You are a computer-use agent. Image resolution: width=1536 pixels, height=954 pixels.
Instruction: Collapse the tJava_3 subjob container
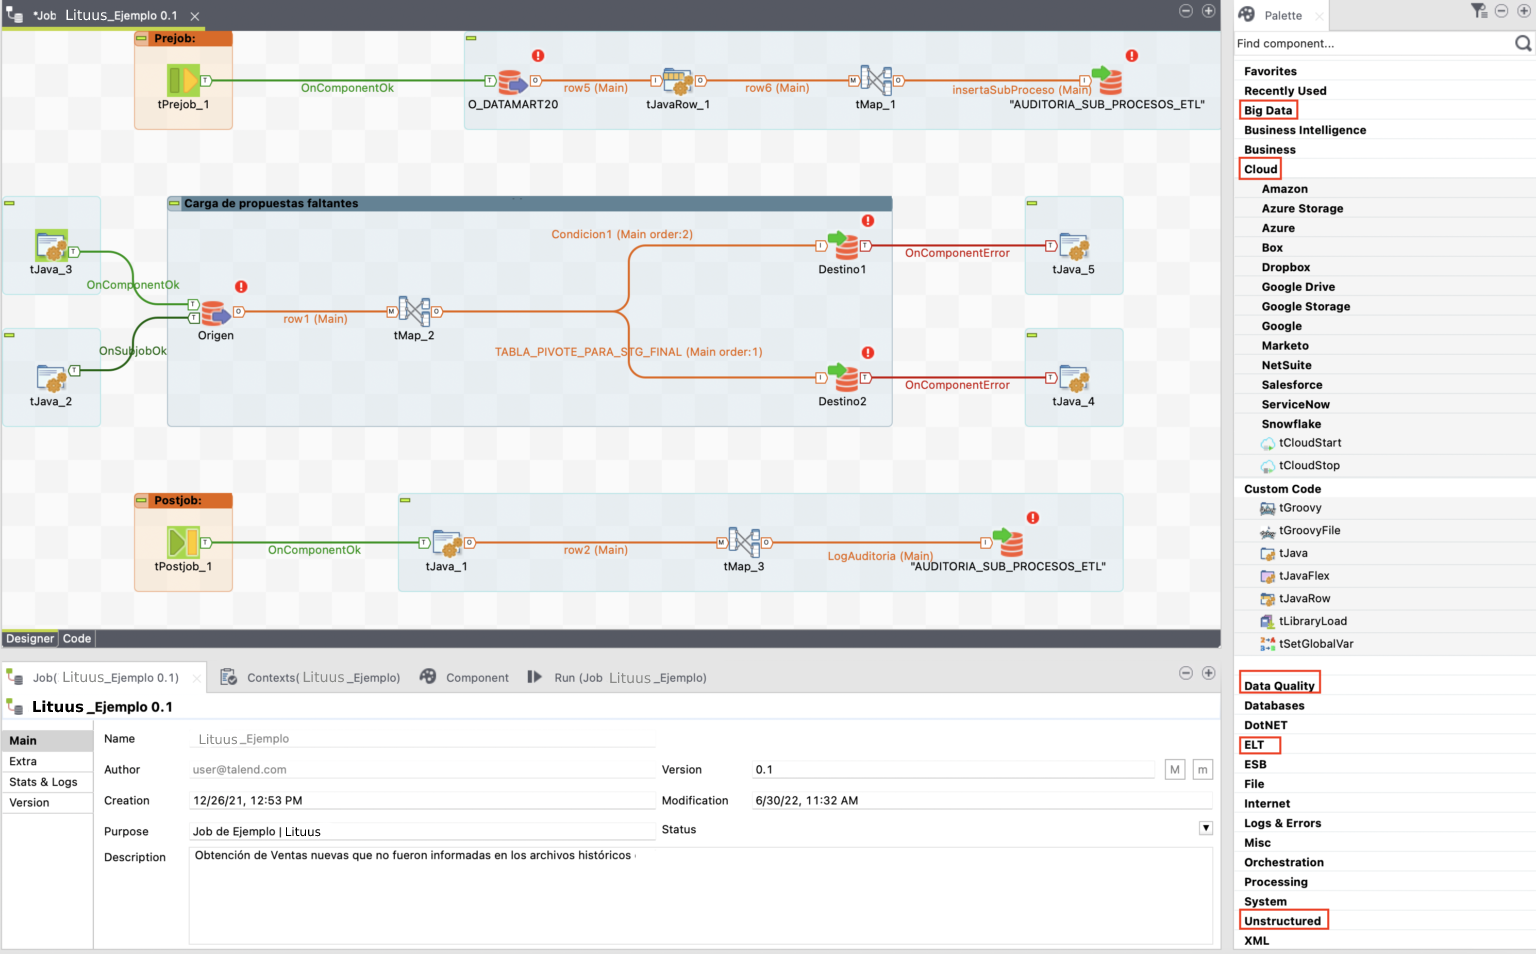9,203
